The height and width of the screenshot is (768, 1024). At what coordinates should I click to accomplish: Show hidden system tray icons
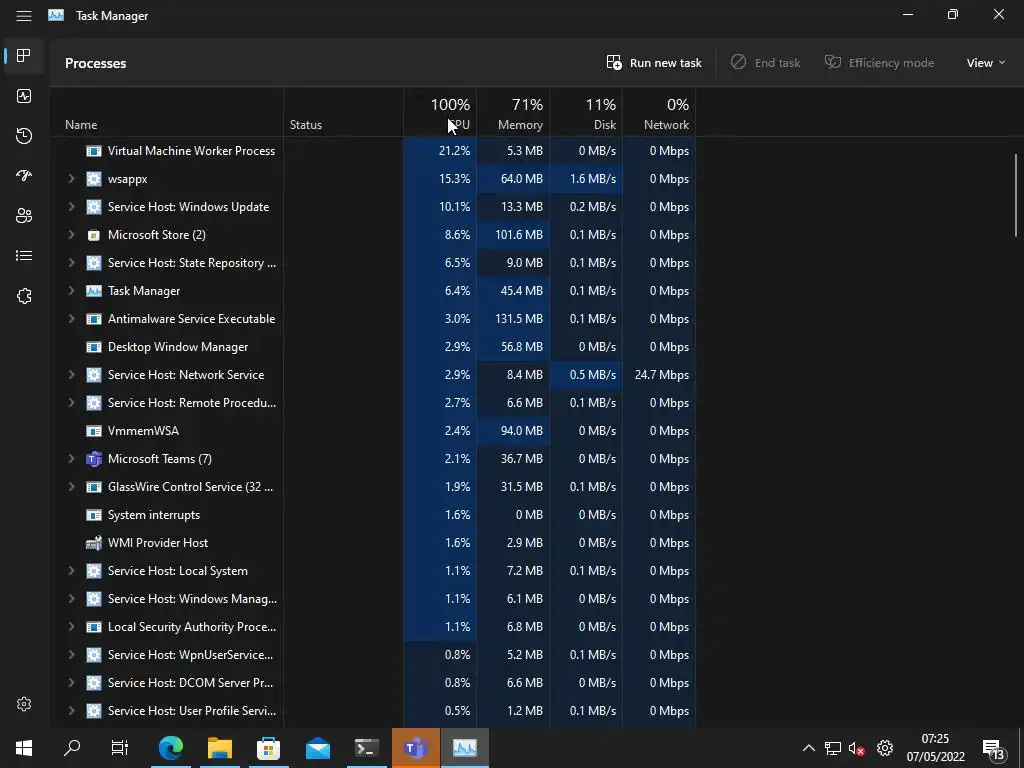tap(808, 748)
